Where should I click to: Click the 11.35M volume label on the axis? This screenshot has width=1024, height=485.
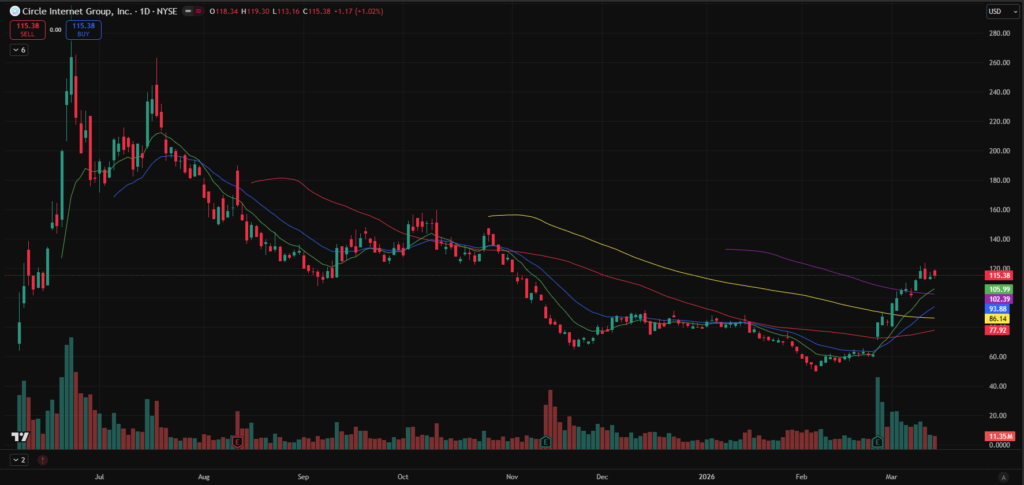coord(1000,437)
